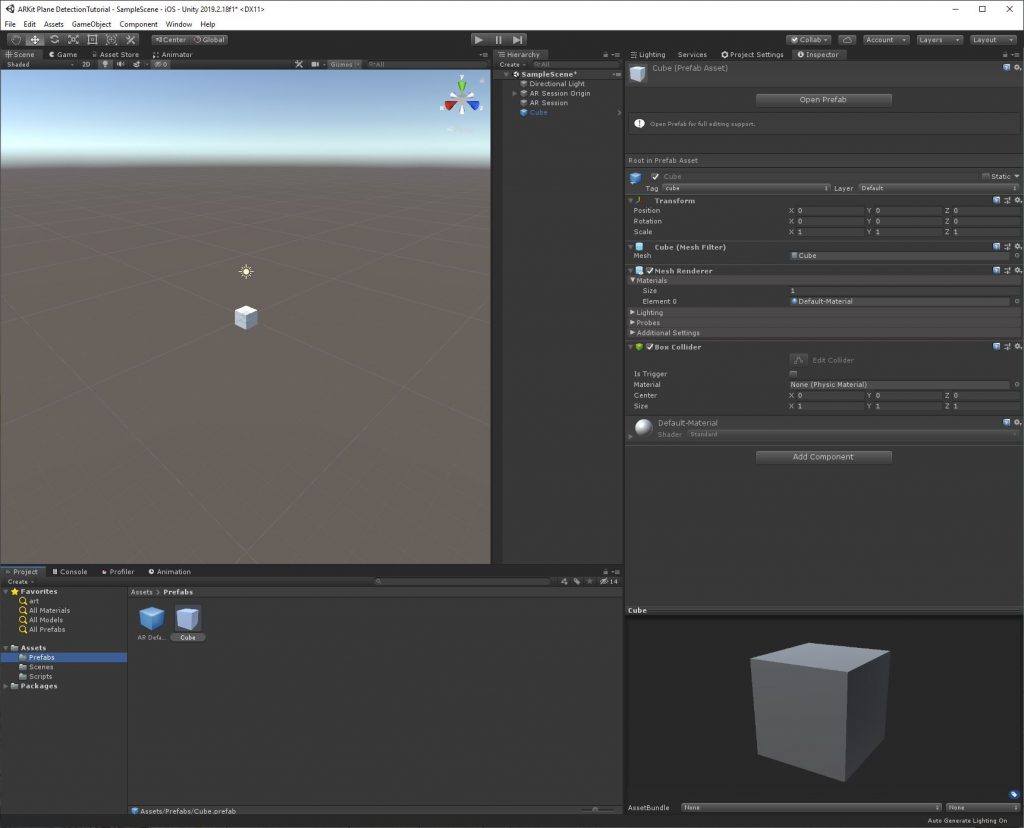Toggle scene lighting lightbulb icon
The image size is (1024, 828).
(105, 64)
